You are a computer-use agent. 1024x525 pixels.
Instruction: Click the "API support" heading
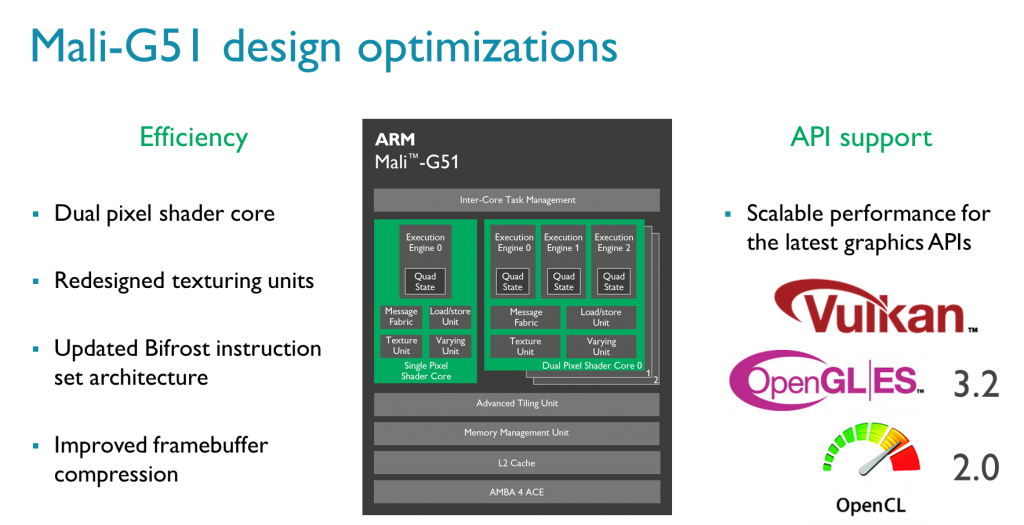[861, 137]
